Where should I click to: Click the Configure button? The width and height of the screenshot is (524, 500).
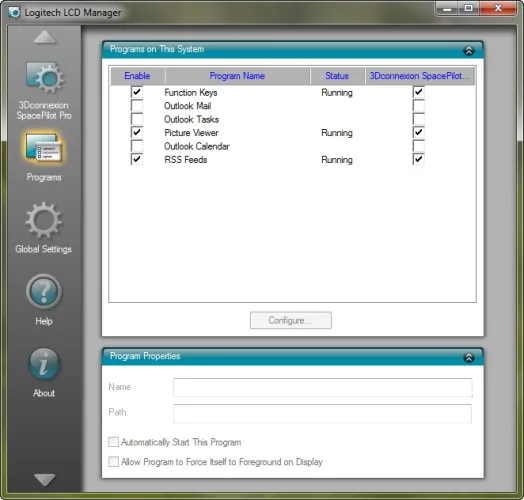291,320
